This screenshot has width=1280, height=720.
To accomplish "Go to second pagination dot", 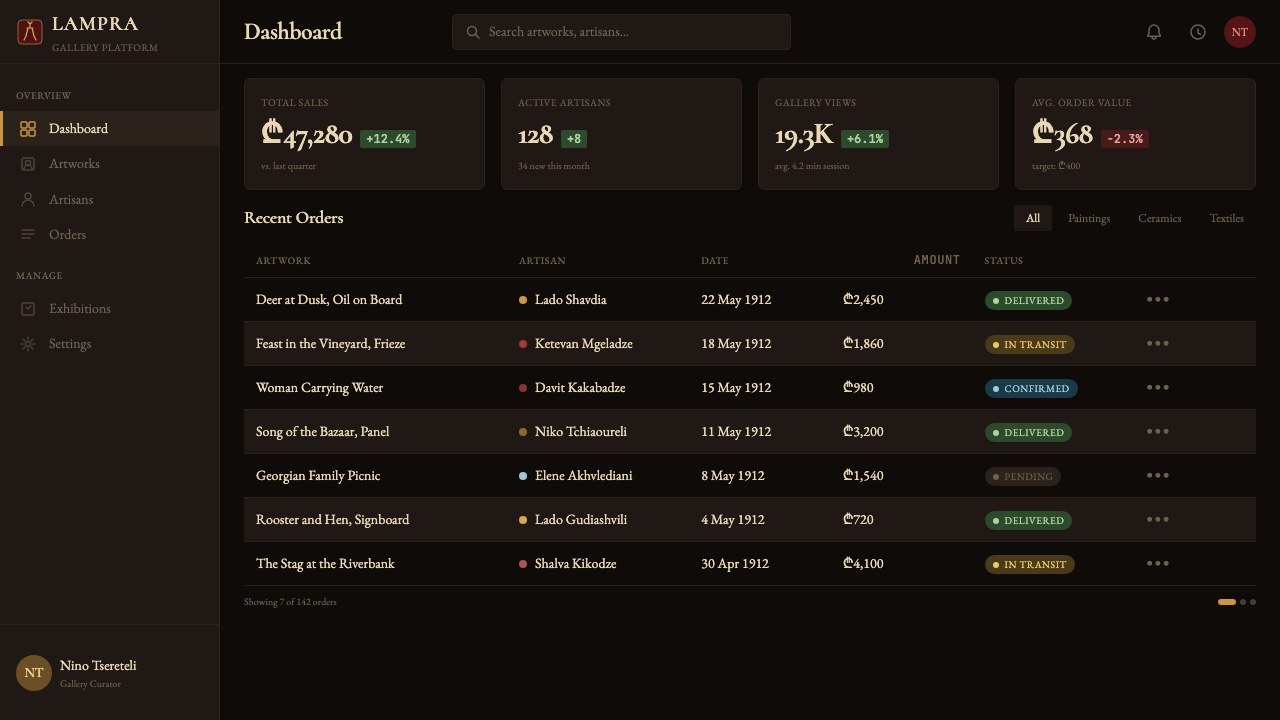I will (1243, 602).
